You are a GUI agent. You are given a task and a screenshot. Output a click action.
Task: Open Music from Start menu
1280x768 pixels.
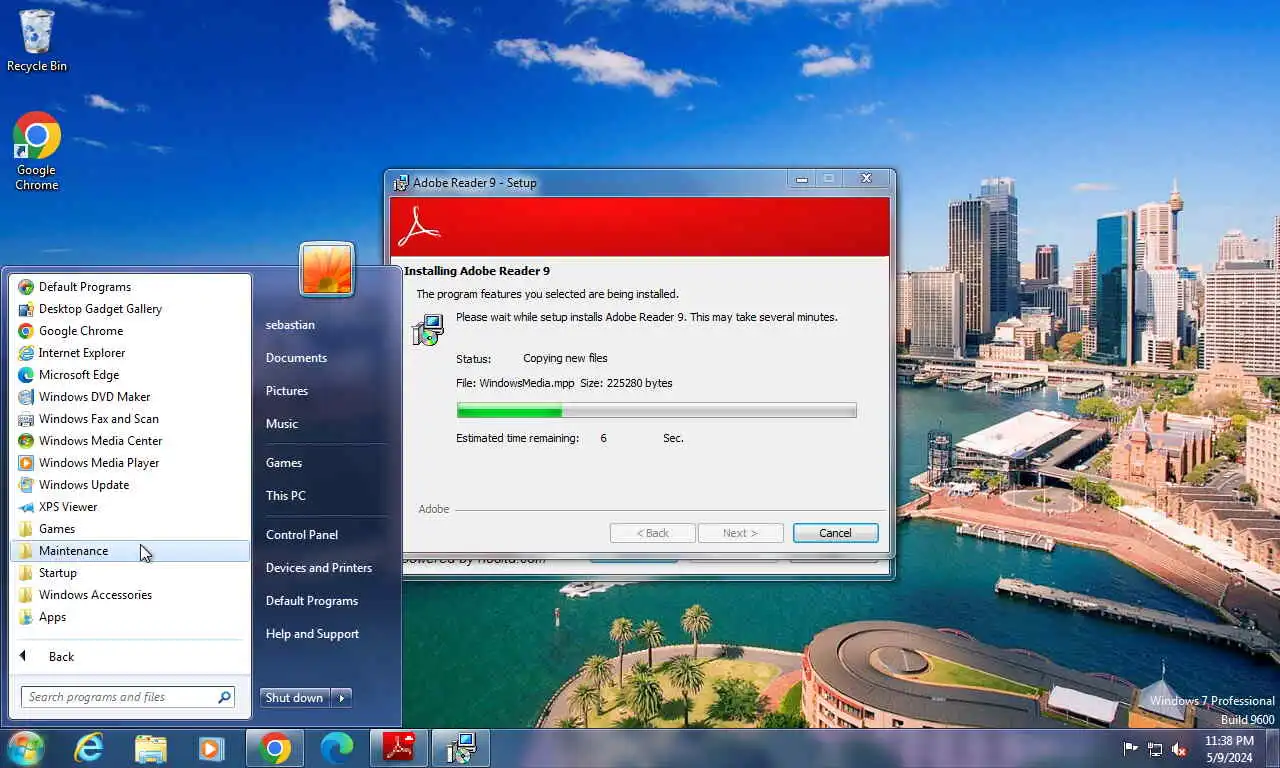[x=282, y=424]
